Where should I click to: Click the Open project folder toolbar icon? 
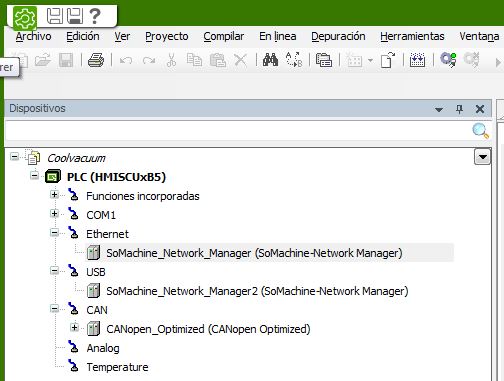click(x=43, y=60)
